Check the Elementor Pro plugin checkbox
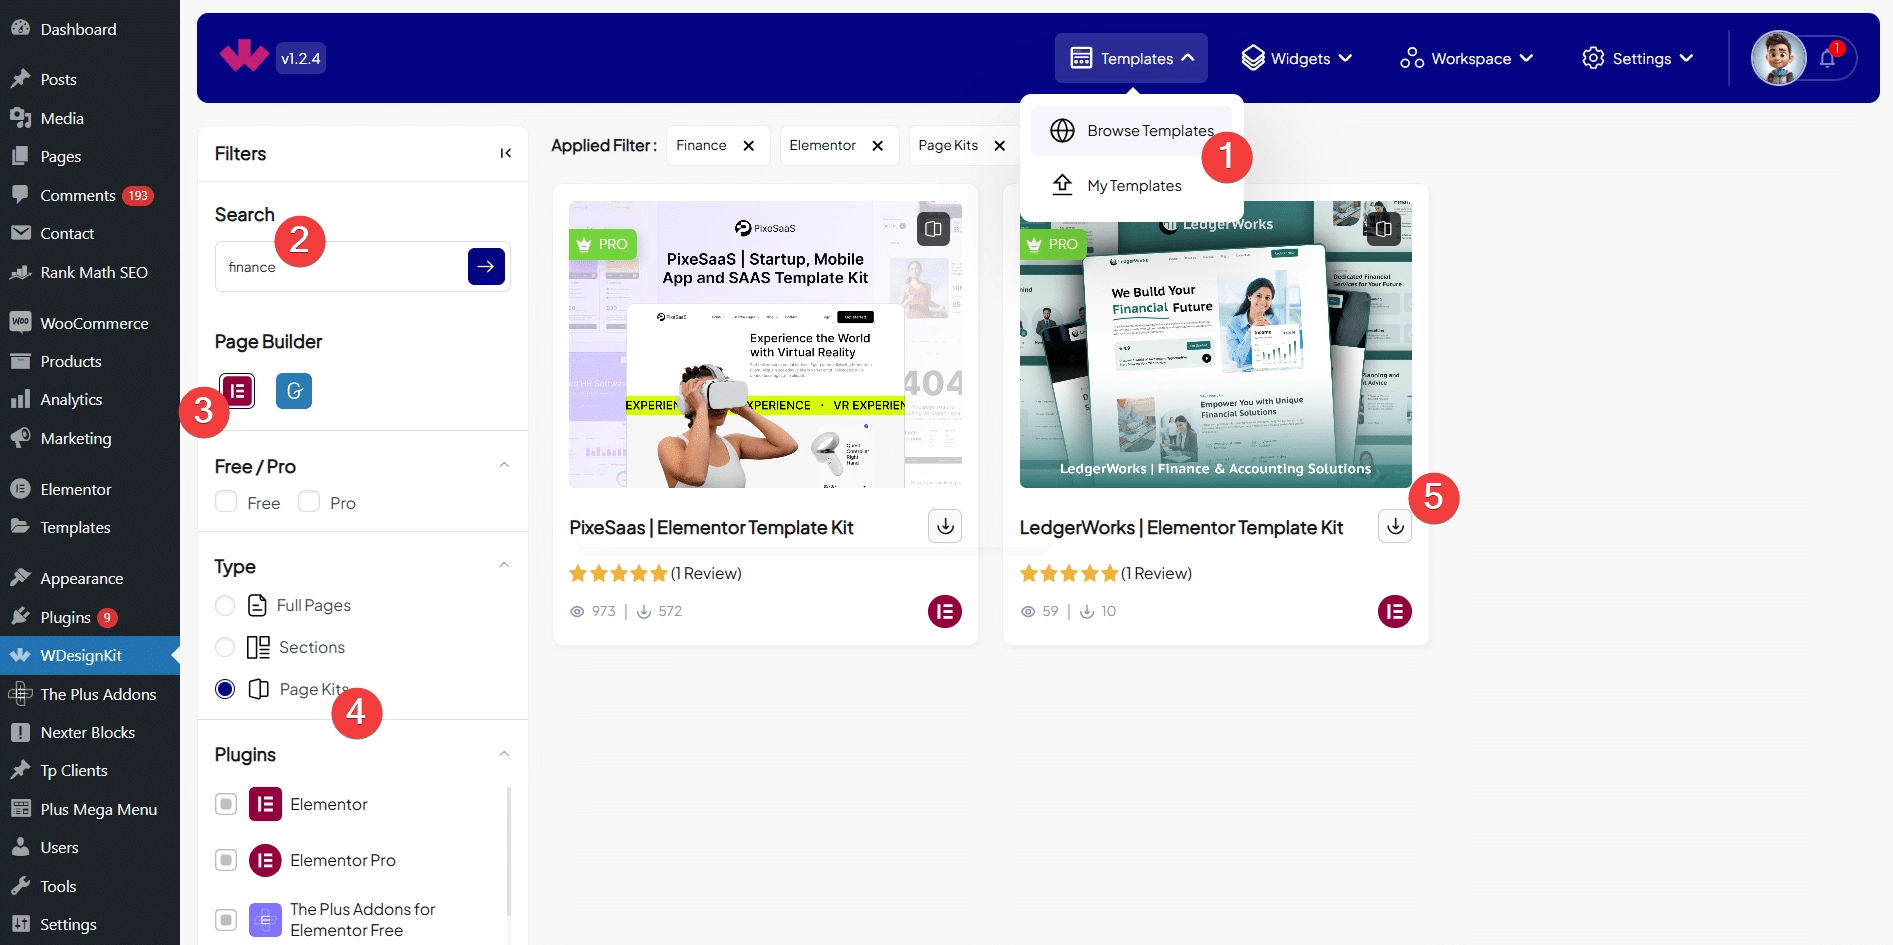Viewport: 1893px width, 945px height. [x=226, y=860]
